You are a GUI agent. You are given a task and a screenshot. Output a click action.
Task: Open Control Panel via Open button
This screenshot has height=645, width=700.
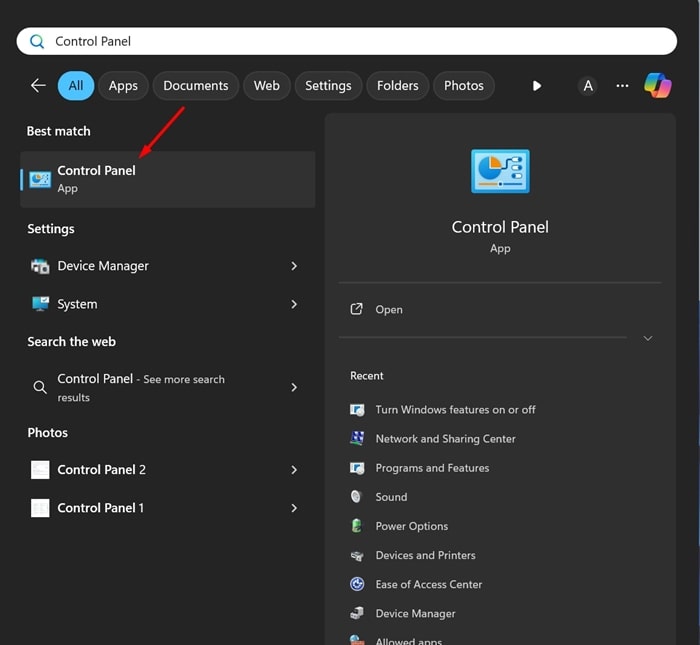pyautogui.click(x=388, y=310)
